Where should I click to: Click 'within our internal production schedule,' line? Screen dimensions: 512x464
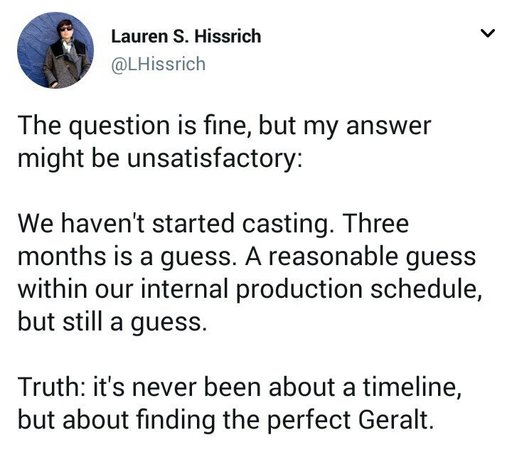[x=250, y=289]
